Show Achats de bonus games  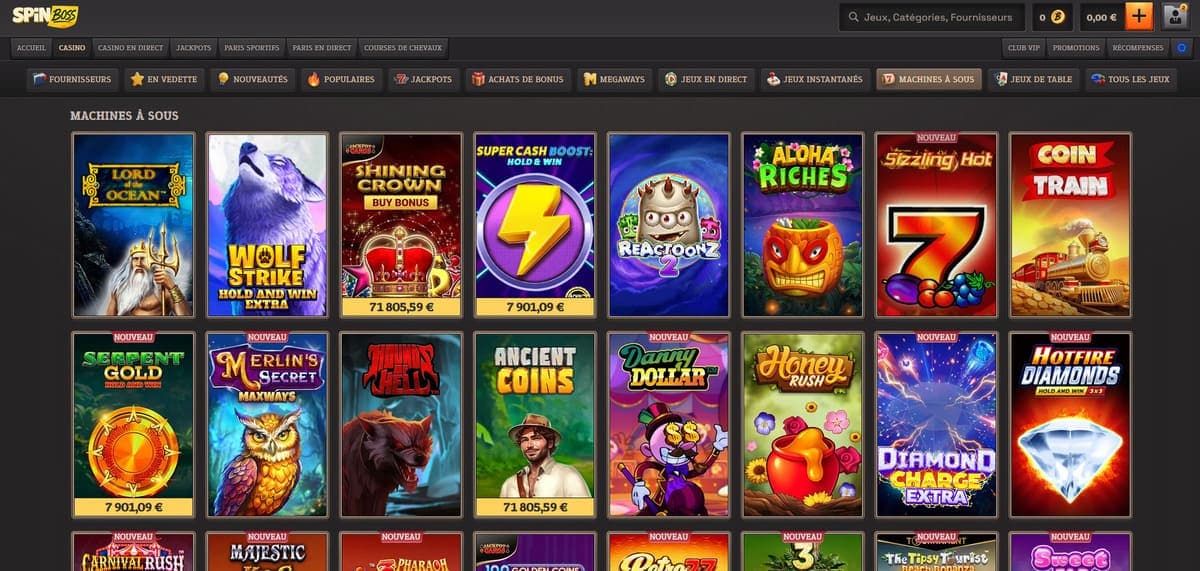(519, 79)
